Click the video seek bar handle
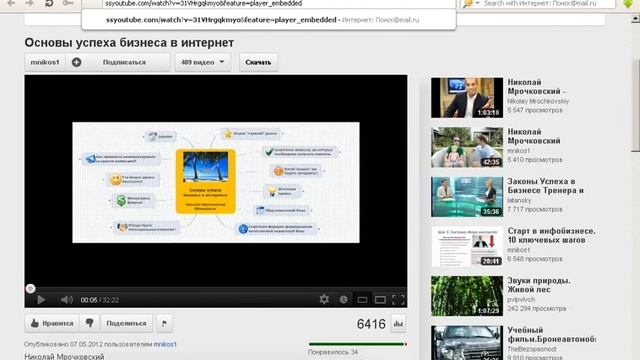 [30, 289]
